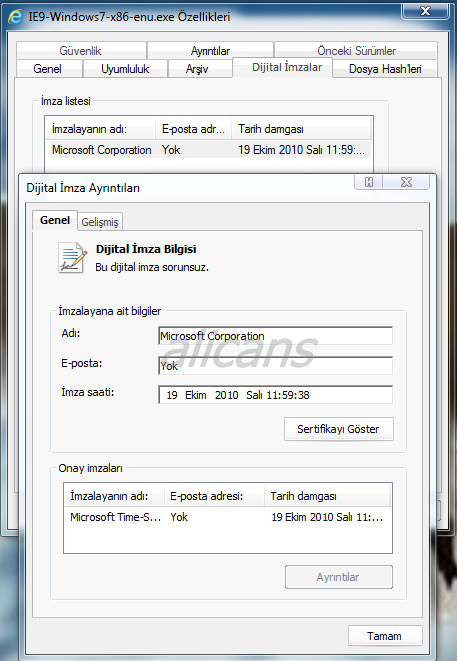
Task: Switch to the Önceki Sürümler tab
Action: [x=356, y=51]
